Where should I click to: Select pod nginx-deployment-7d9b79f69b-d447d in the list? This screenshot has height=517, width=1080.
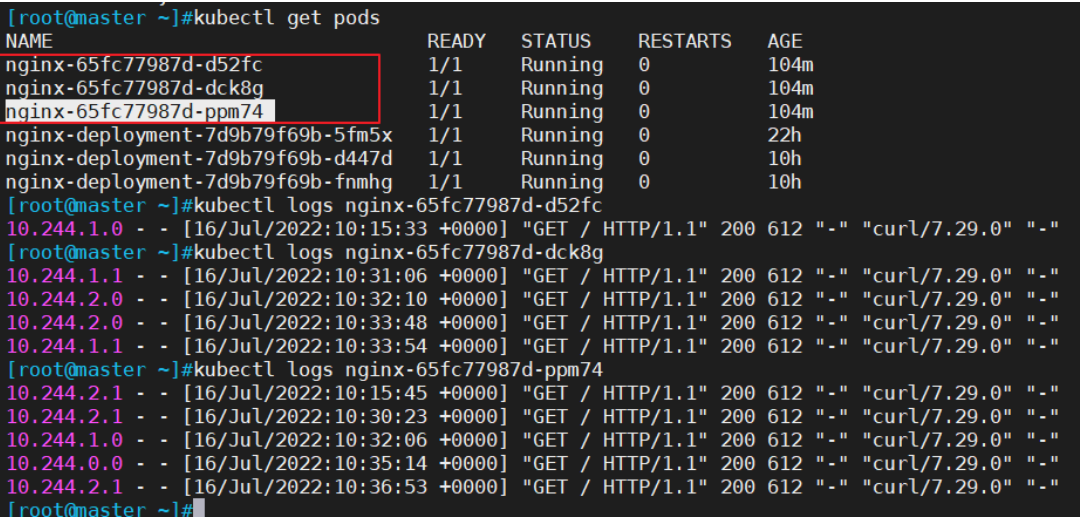[x=199, y=159]
